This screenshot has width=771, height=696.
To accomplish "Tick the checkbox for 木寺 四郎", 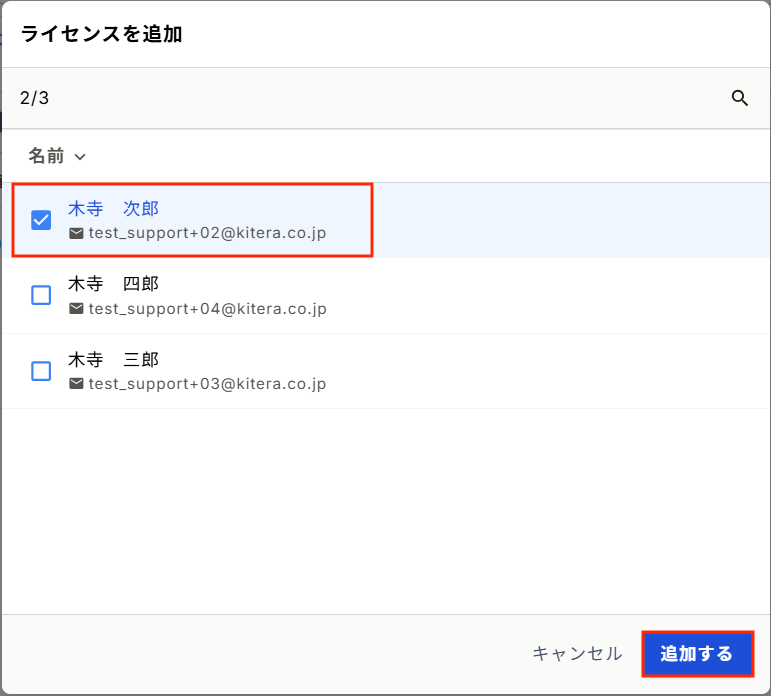I will coord(41,295).
